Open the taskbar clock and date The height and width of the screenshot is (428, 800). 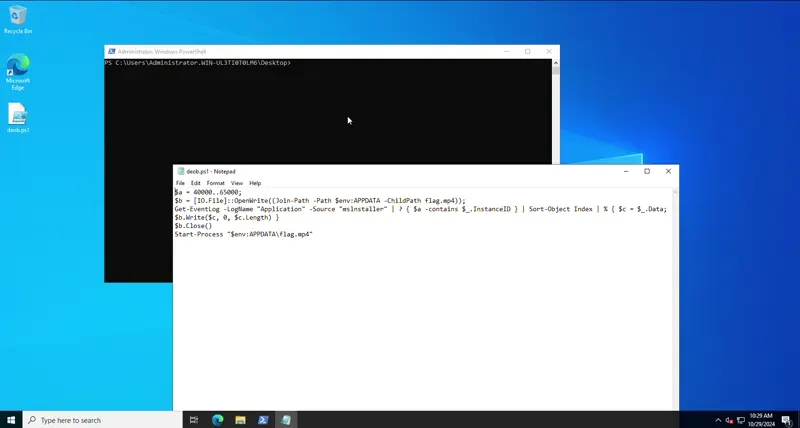762,420
